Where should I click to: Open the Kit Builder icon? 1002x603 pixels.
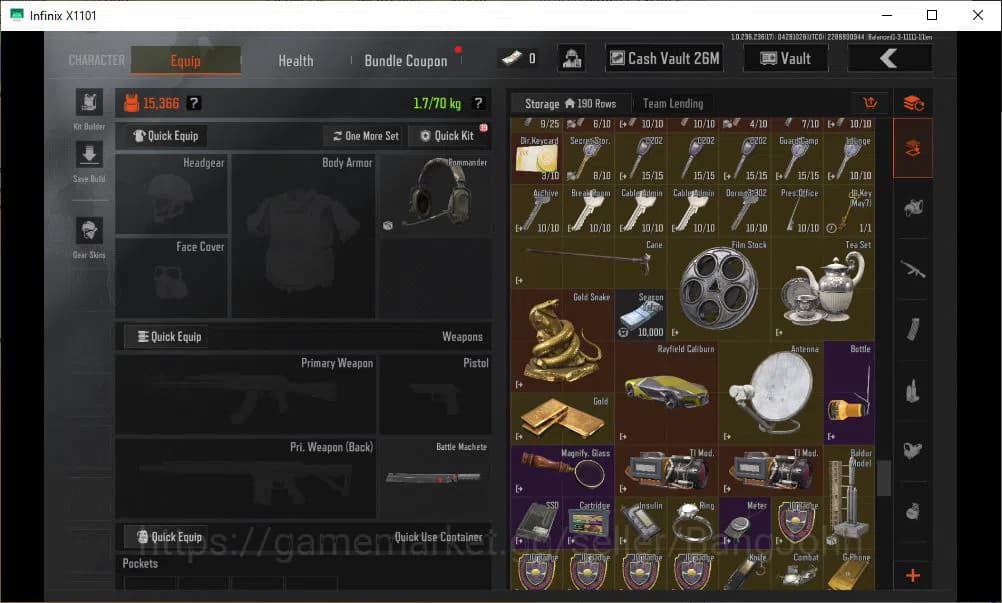(89, 103)
